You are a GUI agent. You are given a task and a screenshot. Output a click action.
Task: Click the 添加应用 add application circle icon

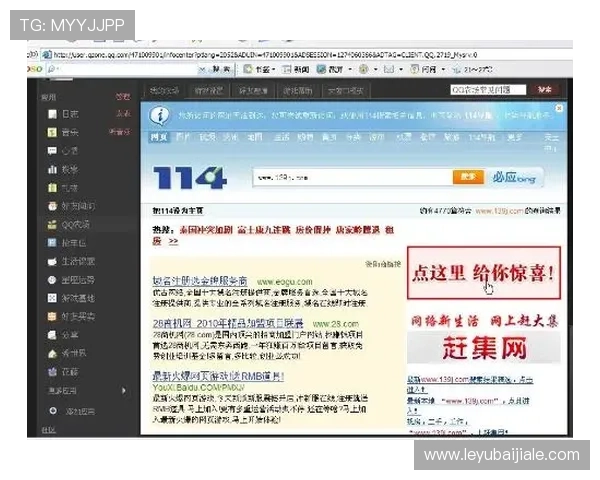click(x=53, y=411)
